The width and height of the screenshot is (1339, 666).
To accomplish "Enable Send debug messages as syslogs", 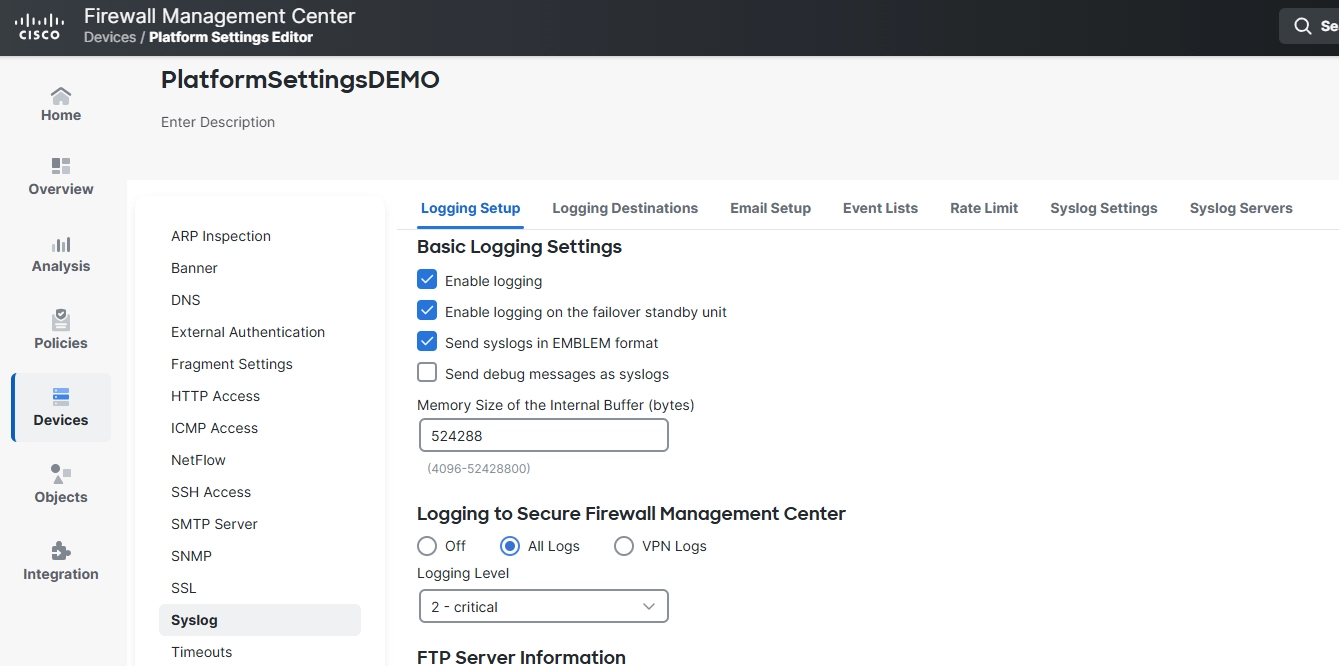I will click(x=427, y=373).
